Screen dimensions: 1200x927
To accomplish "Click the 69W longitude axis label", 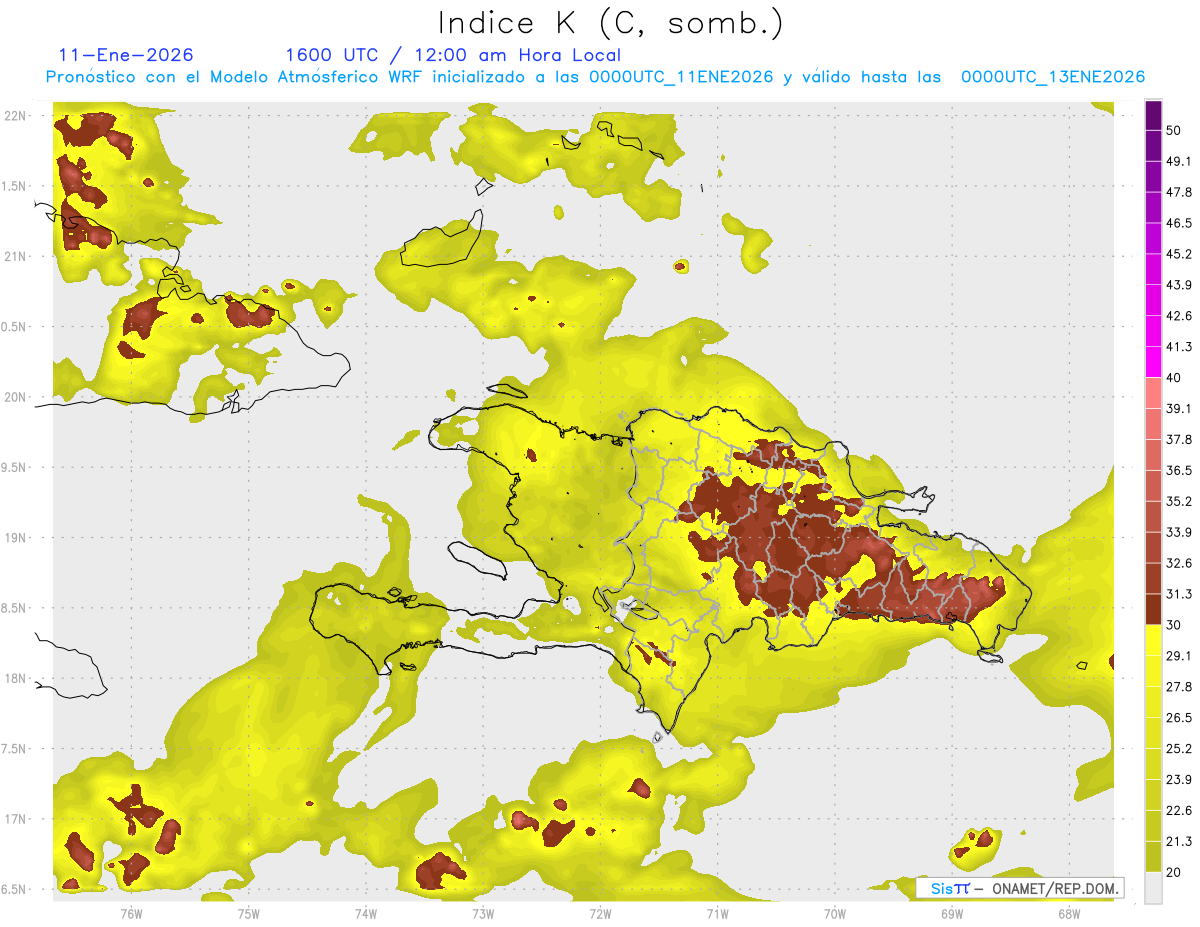I will 952,913.
